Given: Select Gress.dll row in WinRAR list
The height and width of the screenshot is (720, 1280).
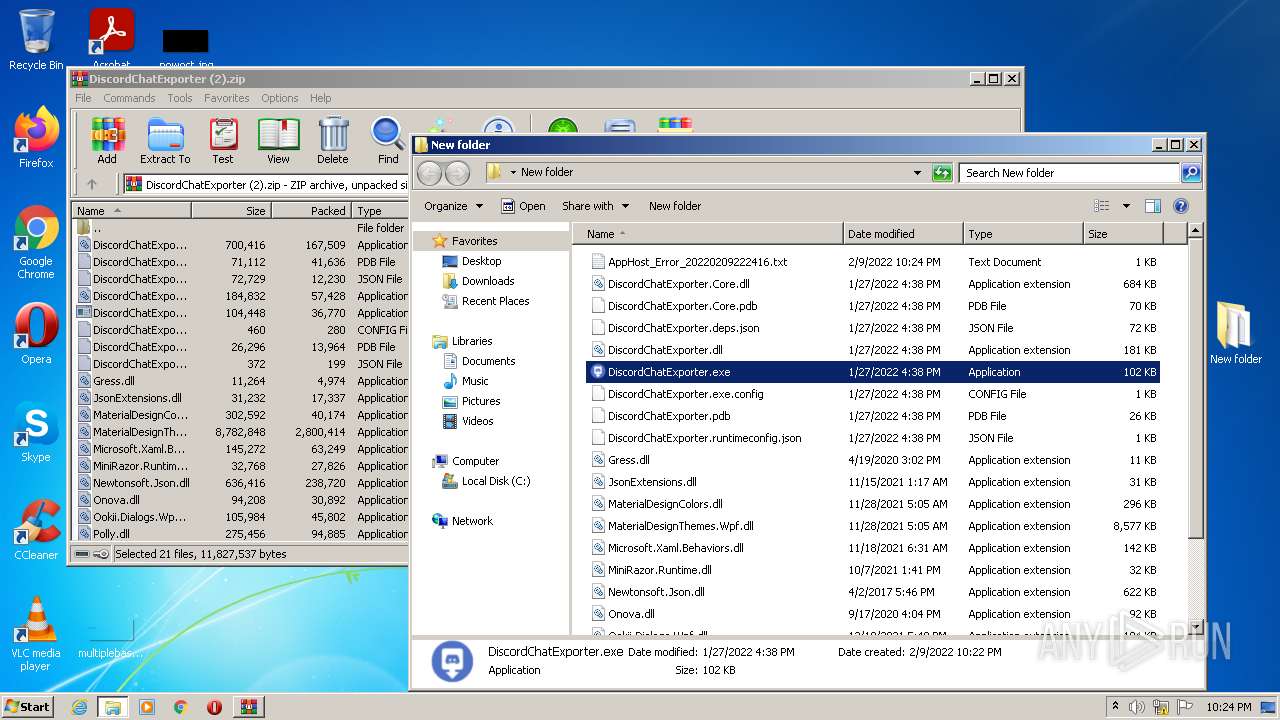Looking at the screenshot, I should tap(241, 381).
